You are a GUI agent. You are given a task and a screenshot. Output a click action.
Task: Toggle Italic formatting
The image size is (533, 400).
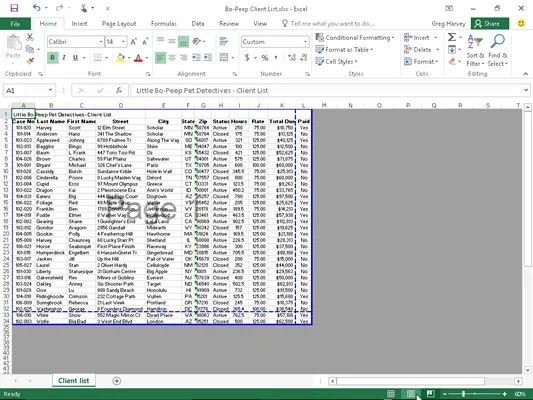coord(64,58)
